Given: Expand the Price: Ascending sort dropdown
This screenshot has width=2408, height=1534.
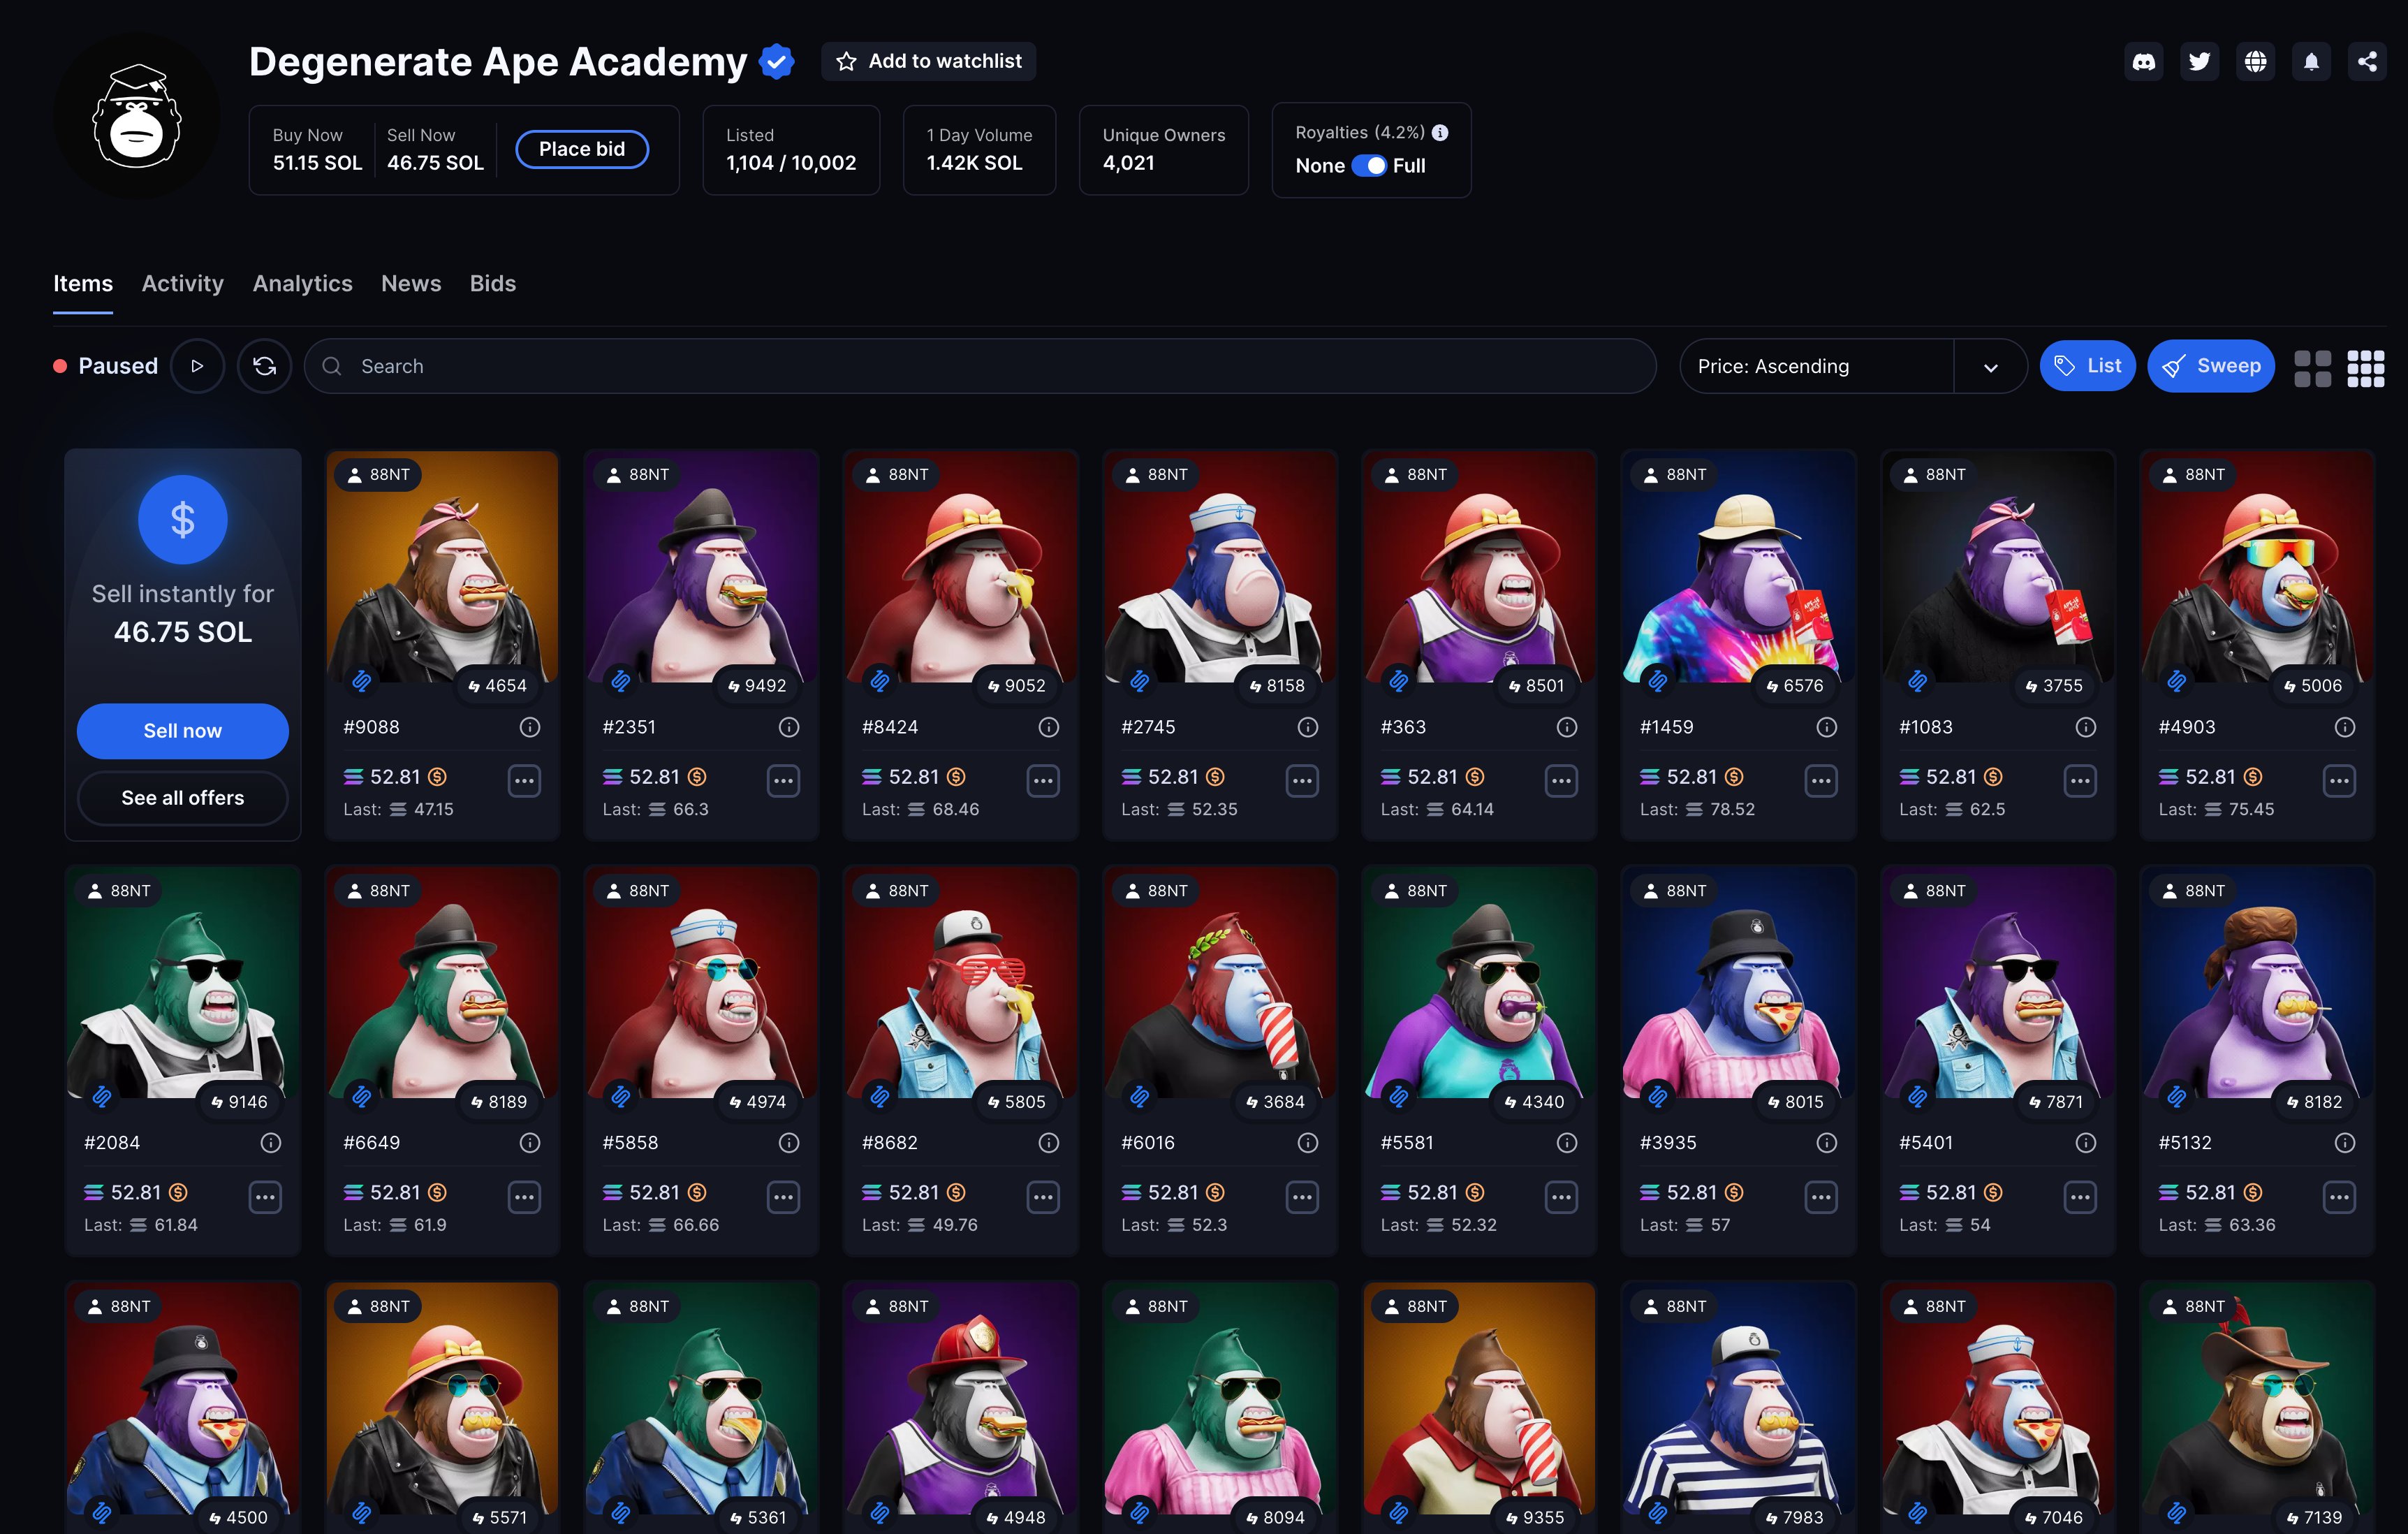Looking at the screenshot, I should (x=1990, y=367).
